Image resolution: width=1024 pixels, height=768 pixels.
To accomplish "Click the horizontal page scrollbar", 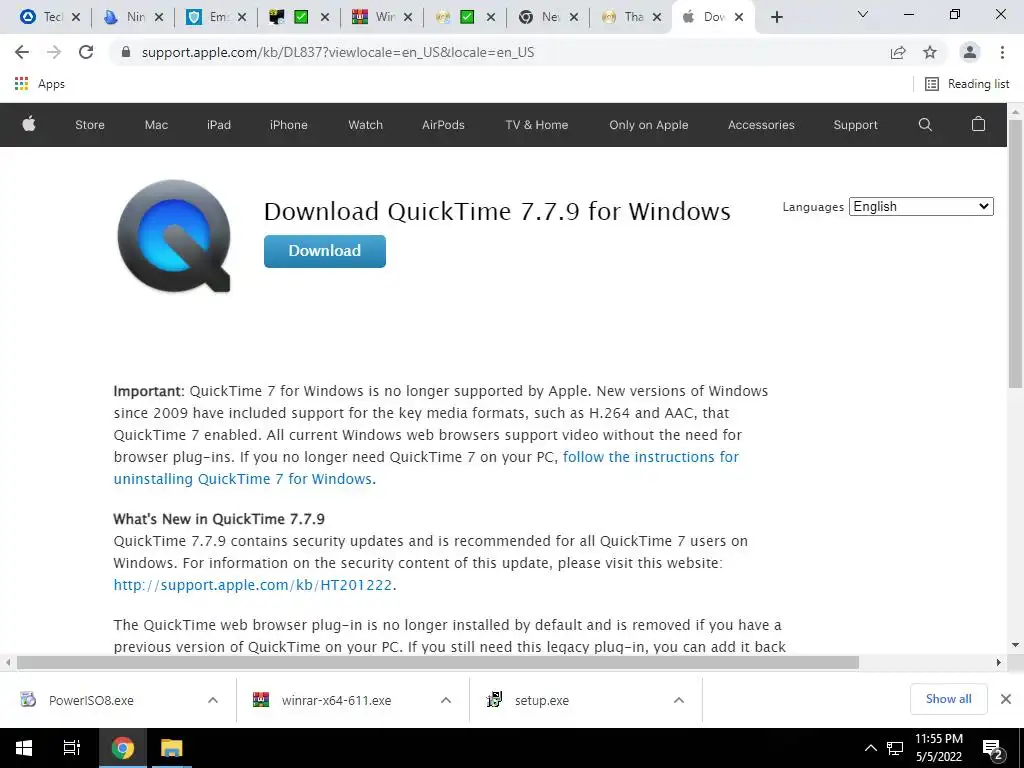I will [x=438, y=662].
